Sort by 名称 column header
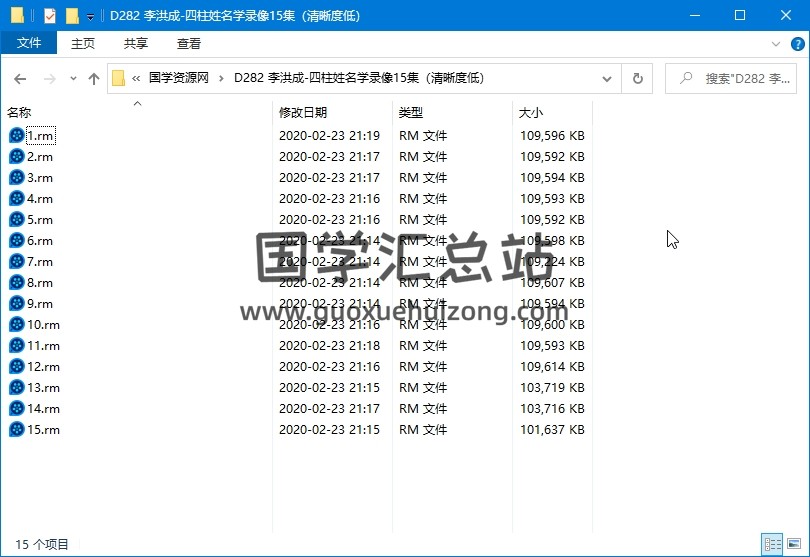The image size is (810, 557). (19, 112)
